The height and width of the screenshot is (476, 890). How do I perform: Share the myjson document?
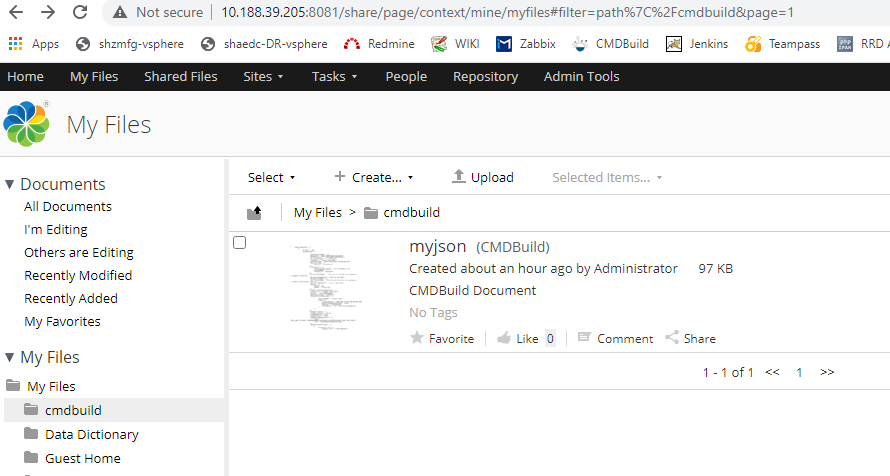click(x=690, y=339)
